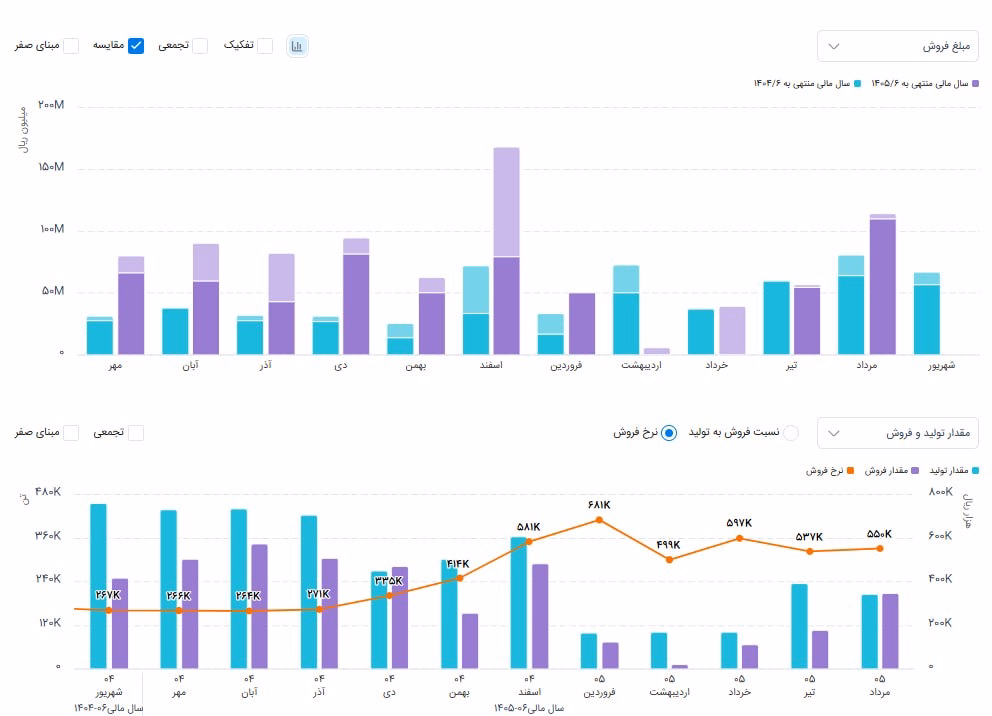
Task: Click the ۵۳۷K rate label
Action: 809,537
